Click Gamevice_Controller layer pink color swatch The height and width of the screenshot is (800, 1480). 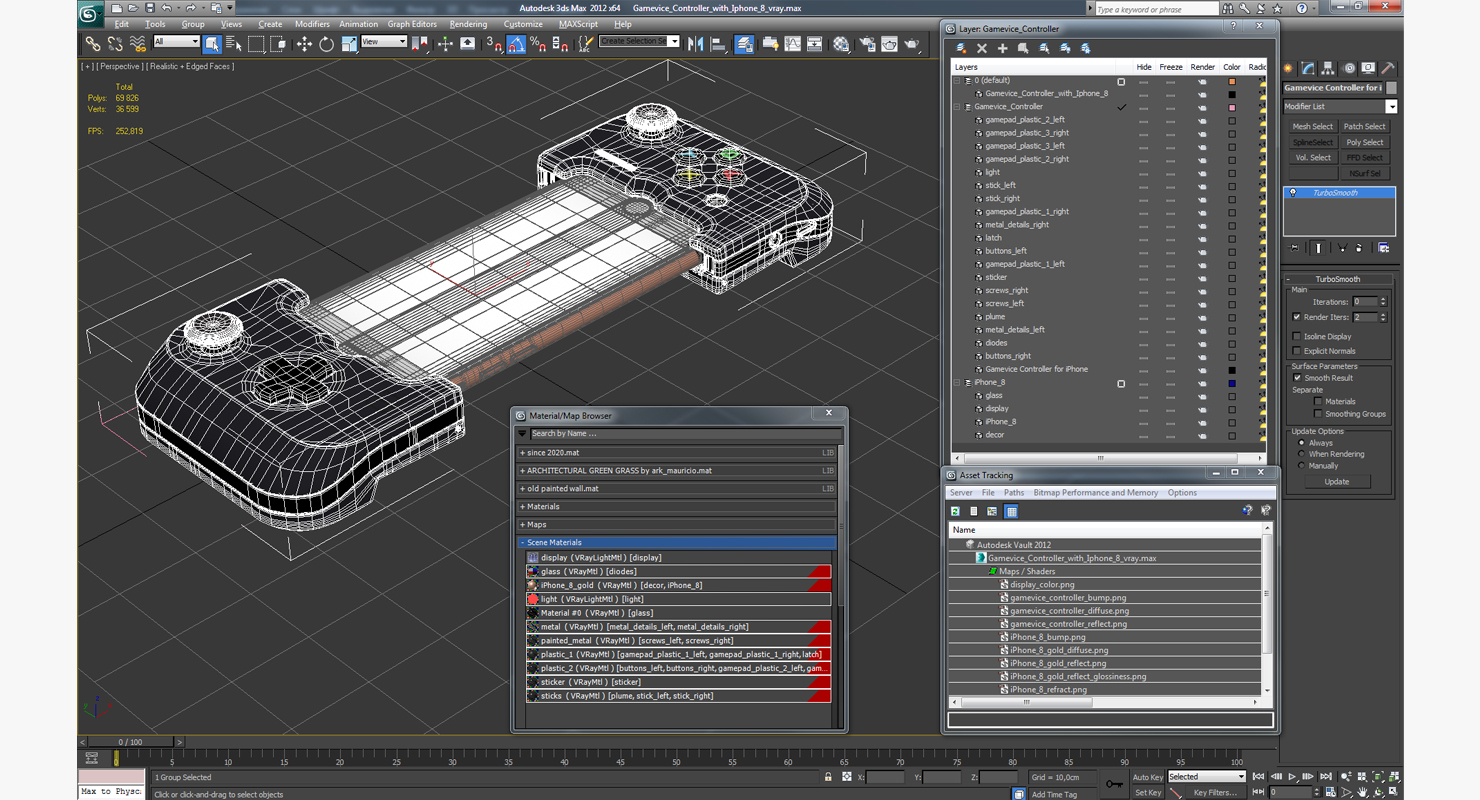click(1232, 107)
